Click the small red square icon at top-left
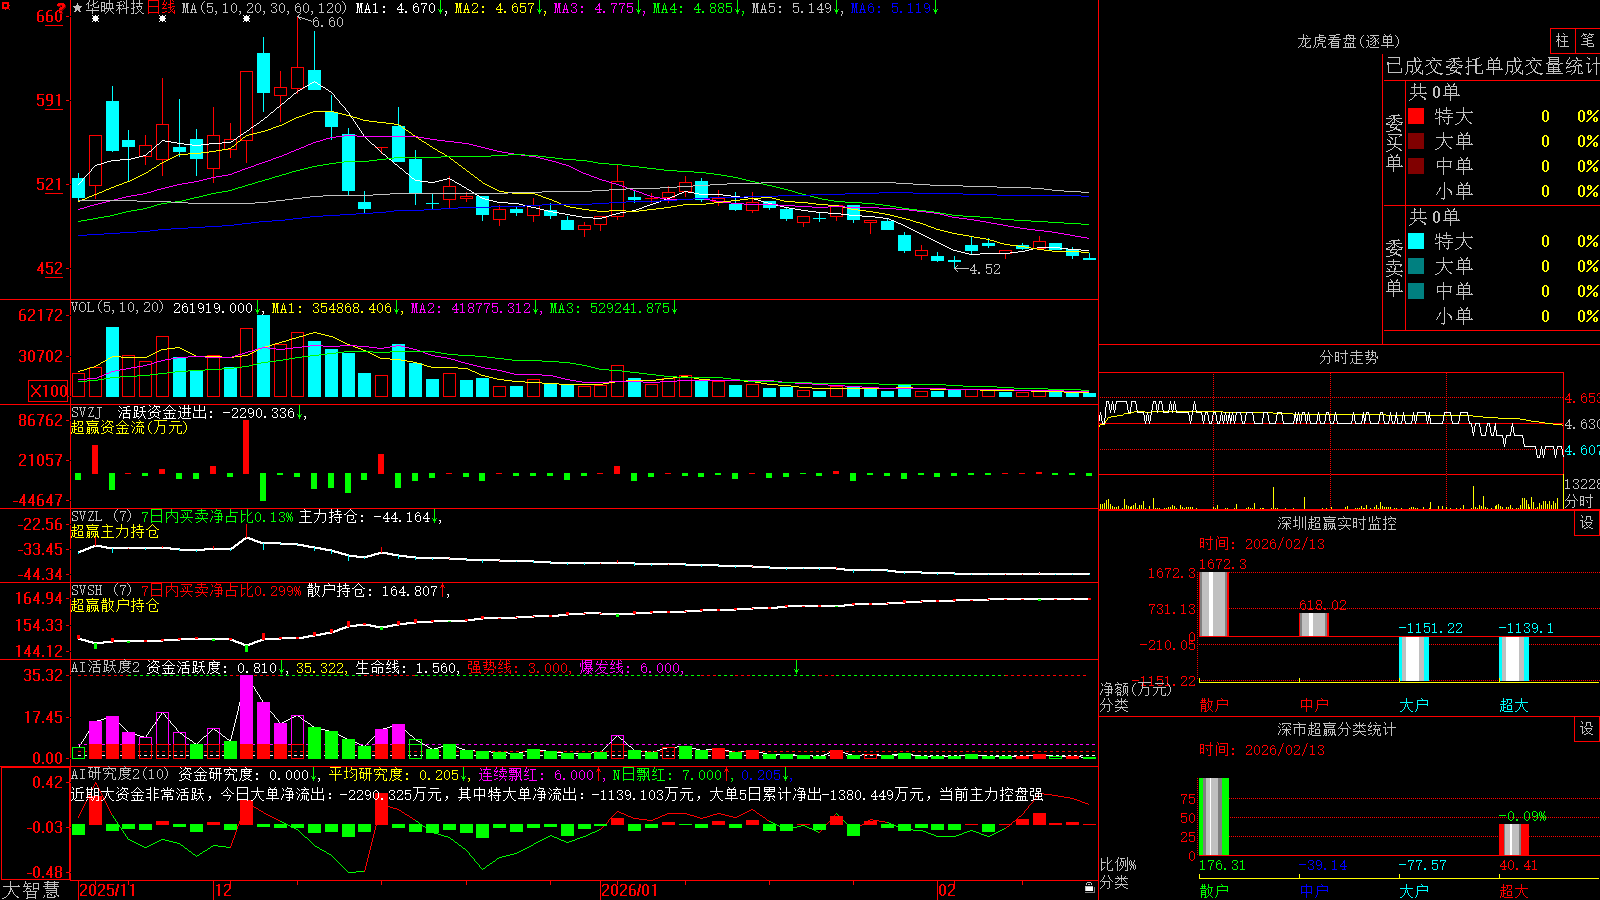The height and width of the screenshot is (900, 1600). point(6,6)
